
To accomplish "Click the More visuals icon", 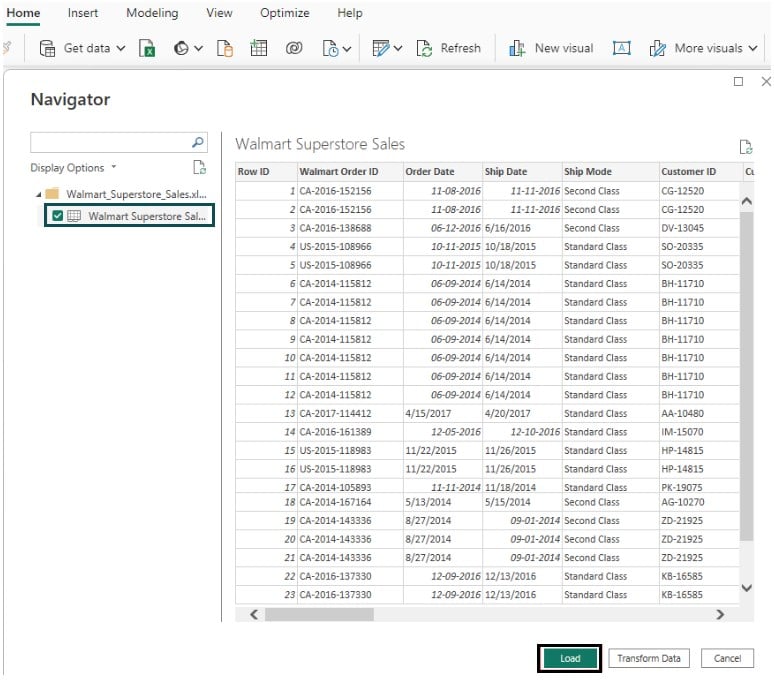I will [658, 48].
